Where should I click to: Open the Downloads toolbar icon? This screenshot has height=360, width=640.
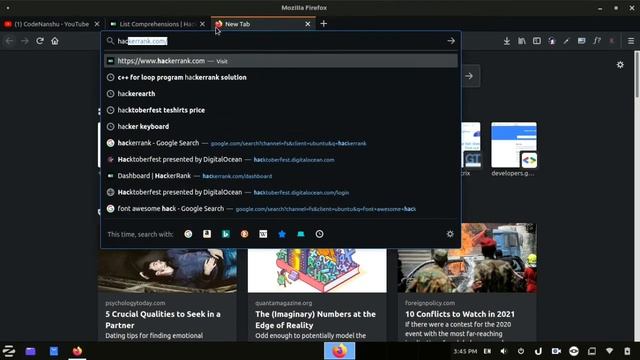point(507,41)
